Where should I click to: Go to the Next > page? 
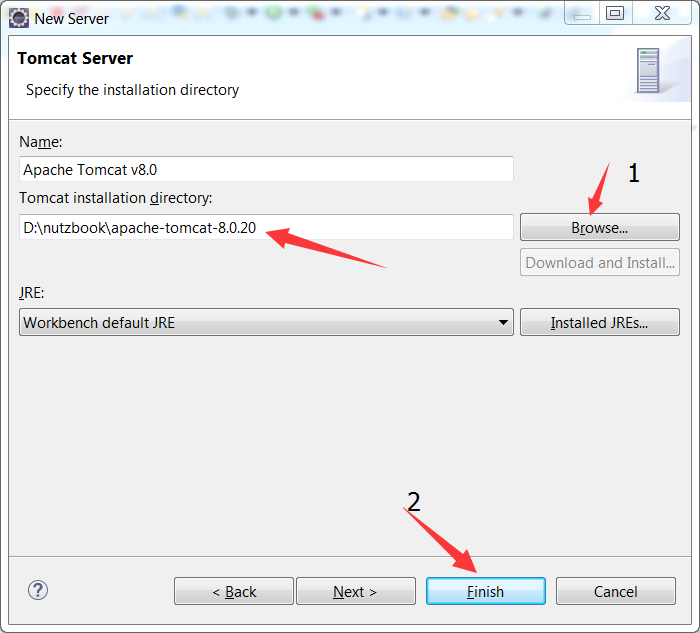point(356,591)
